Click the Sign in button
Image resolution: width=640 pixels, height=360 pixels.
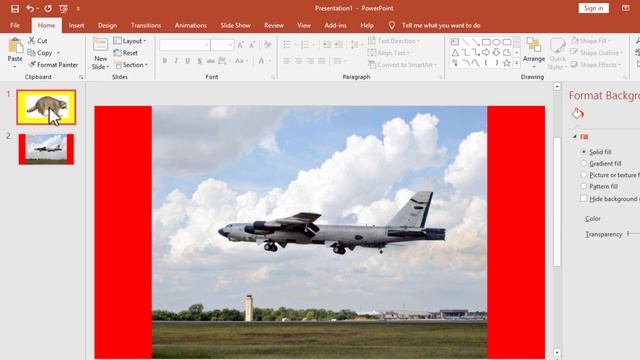click(x=593, y=8)
